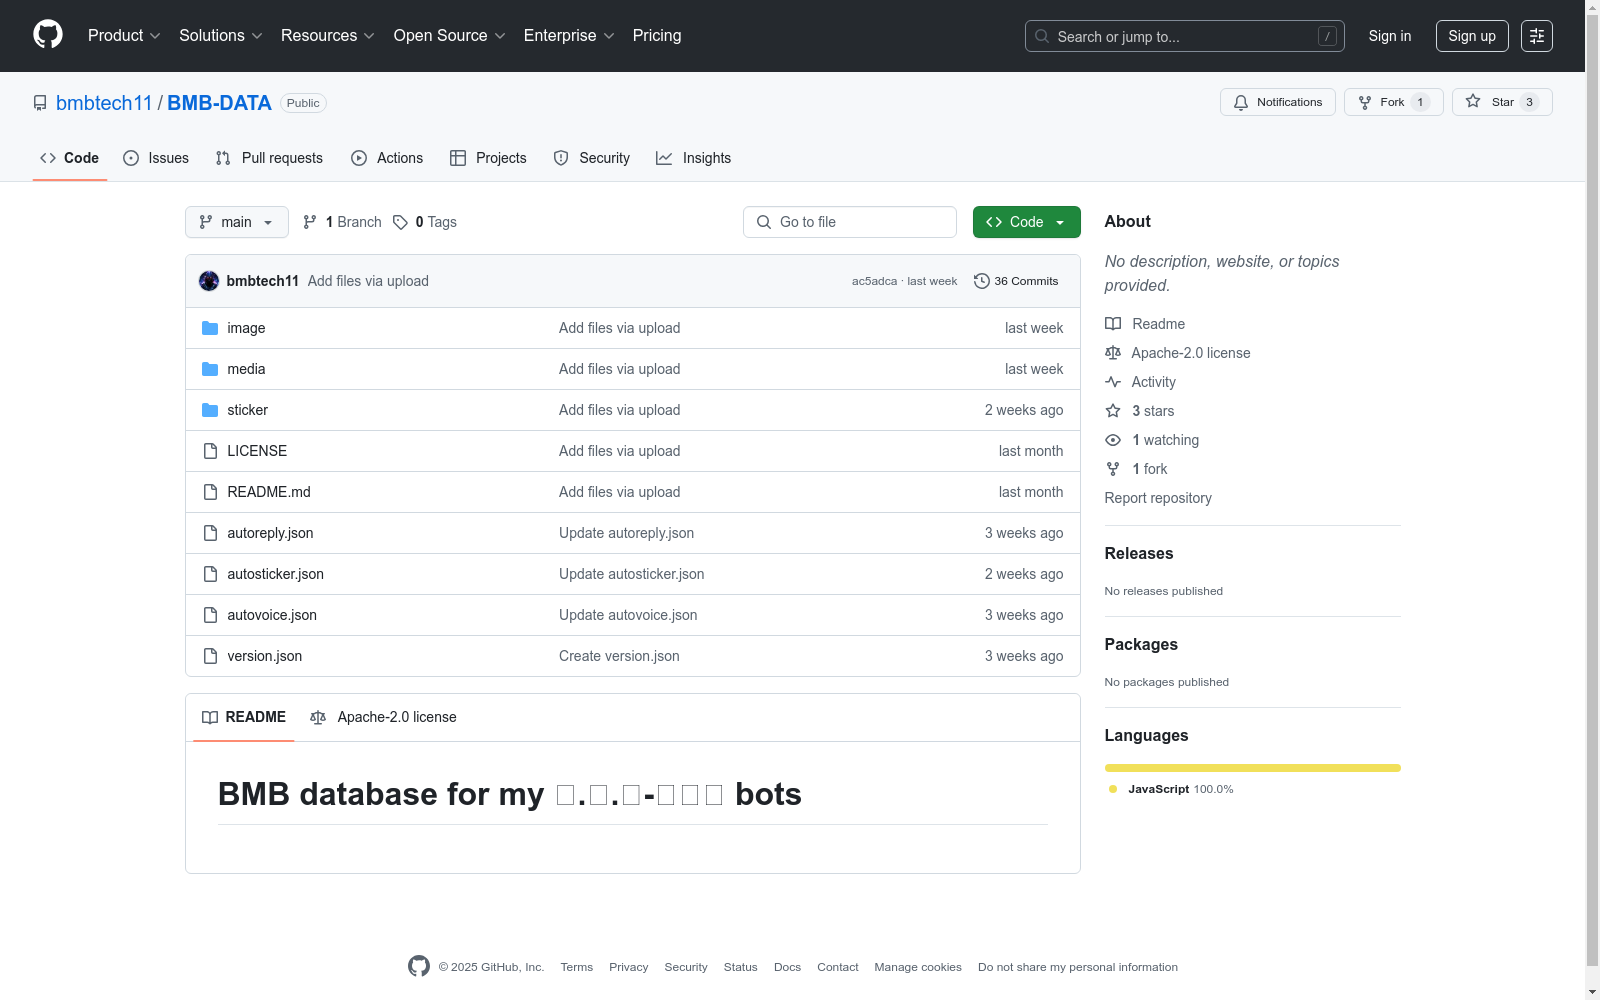Screen dimensions: 1600x1000
Task: Open the sticker folder icon
Action: 210,410
